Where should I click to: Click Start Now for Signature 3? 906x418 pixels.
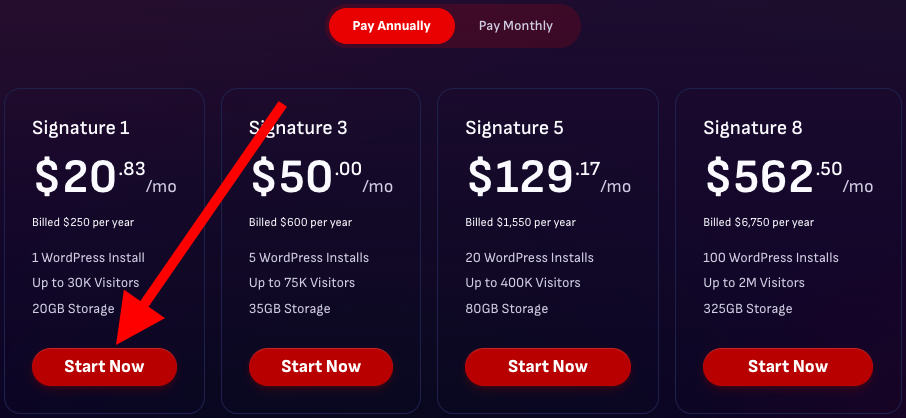321,367
